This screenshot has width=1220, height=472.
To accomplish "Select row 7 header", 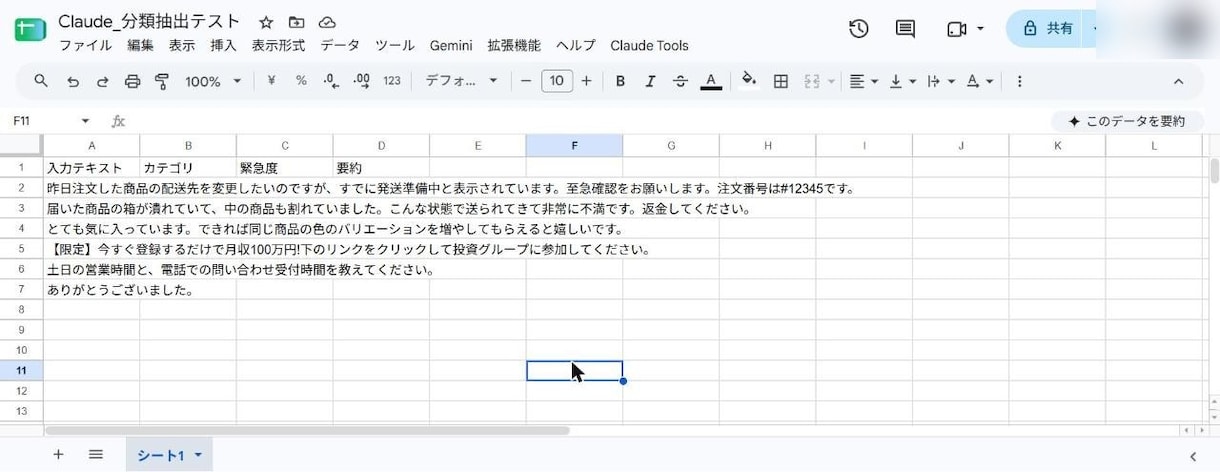I will [21, 289].
